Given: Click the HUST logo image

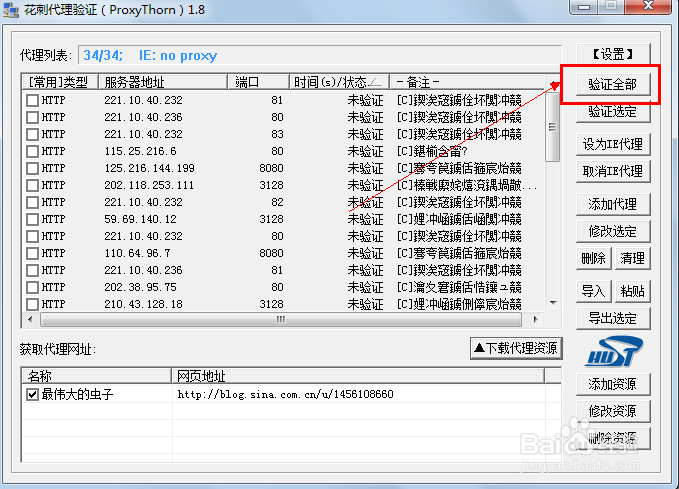Looking at the screenshot, I should [614, 351].
